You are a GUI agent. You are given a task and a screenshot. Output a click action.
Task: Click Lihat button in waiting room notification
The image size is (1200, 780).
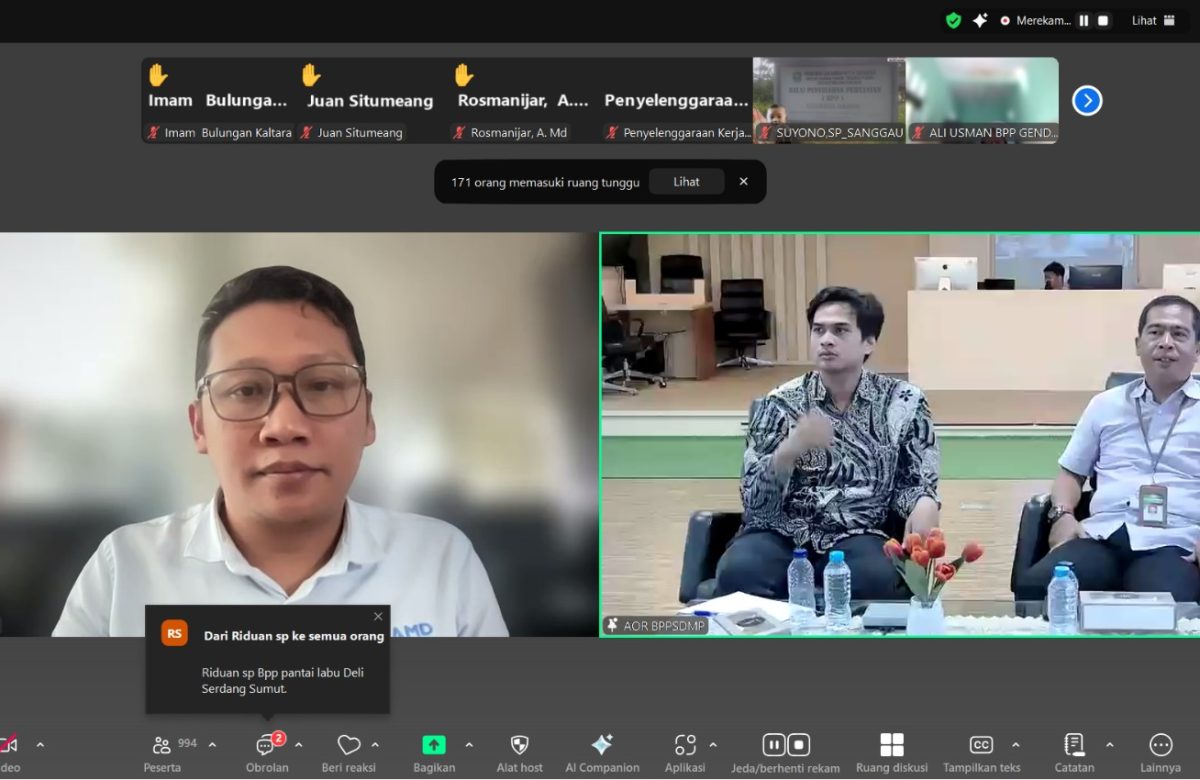[686, 182]
